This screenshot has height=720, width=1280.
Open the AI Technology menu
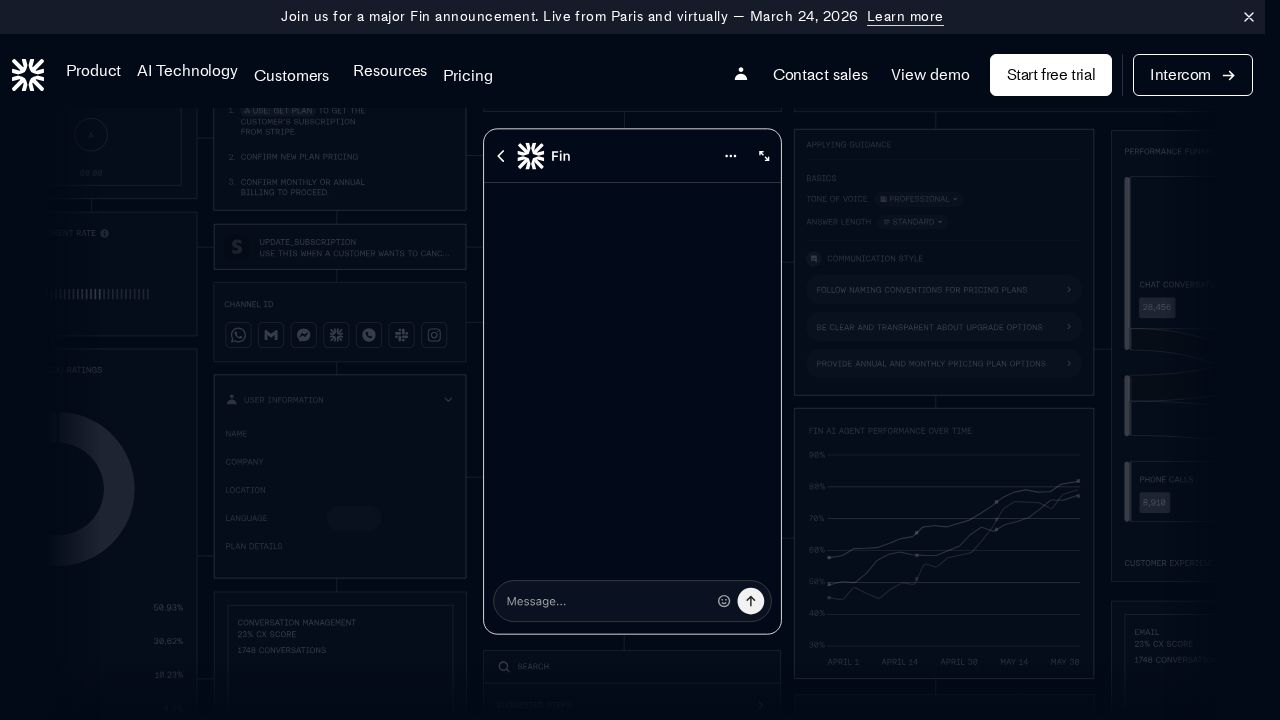[187, 71]
